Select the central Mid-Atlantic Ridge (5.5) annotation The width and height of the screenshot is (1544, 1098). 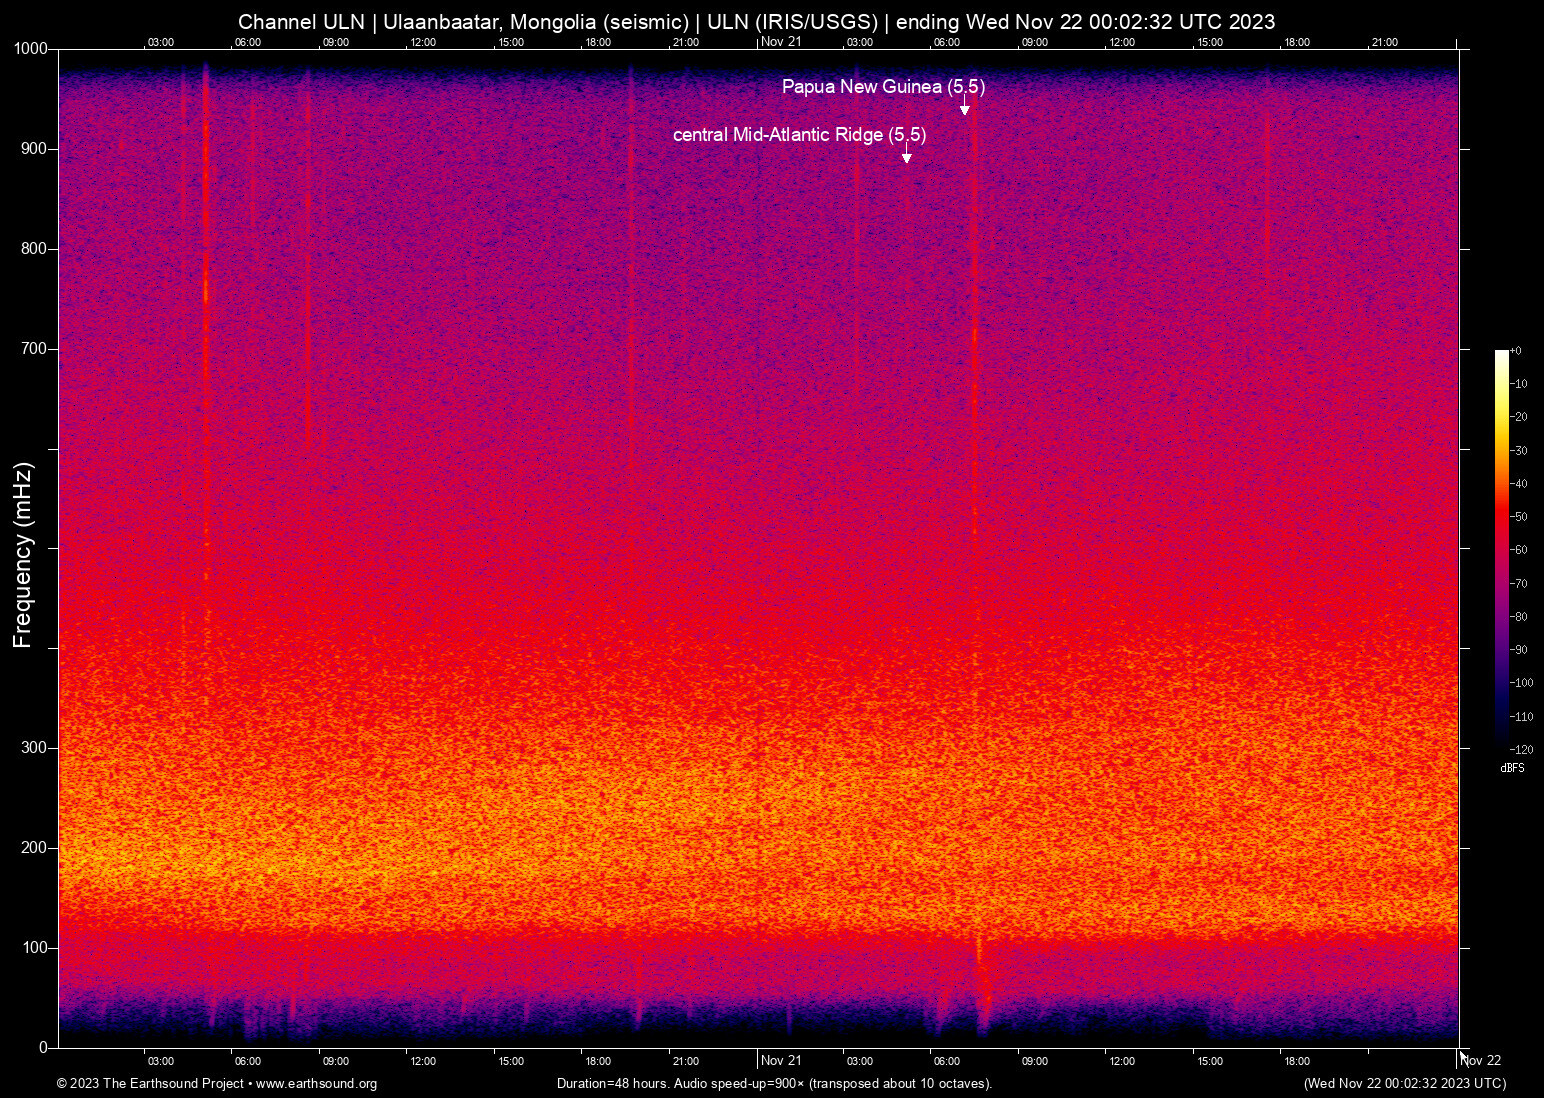(799, 135)
